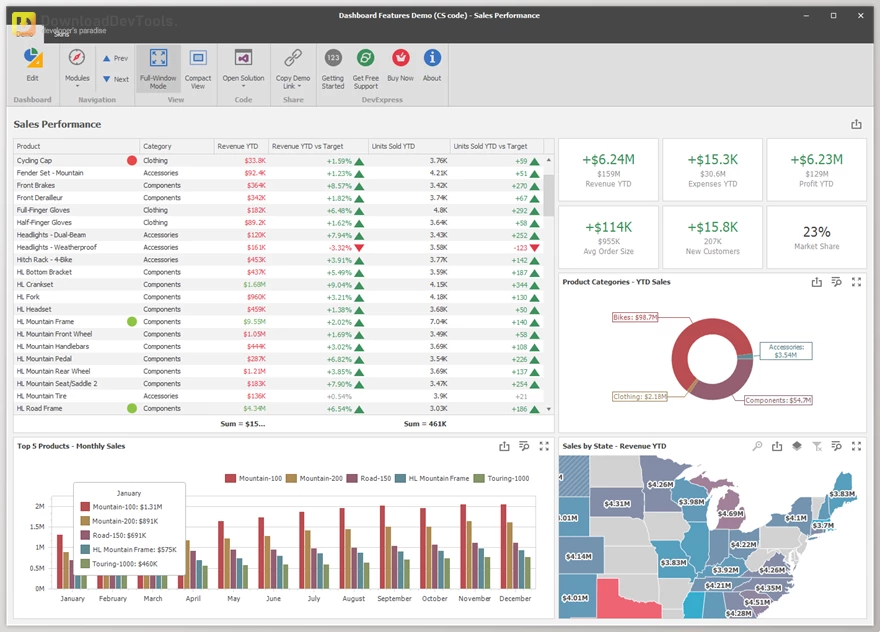Expand the Modules dropdown

pyautogui.click(x=77, y=68)
